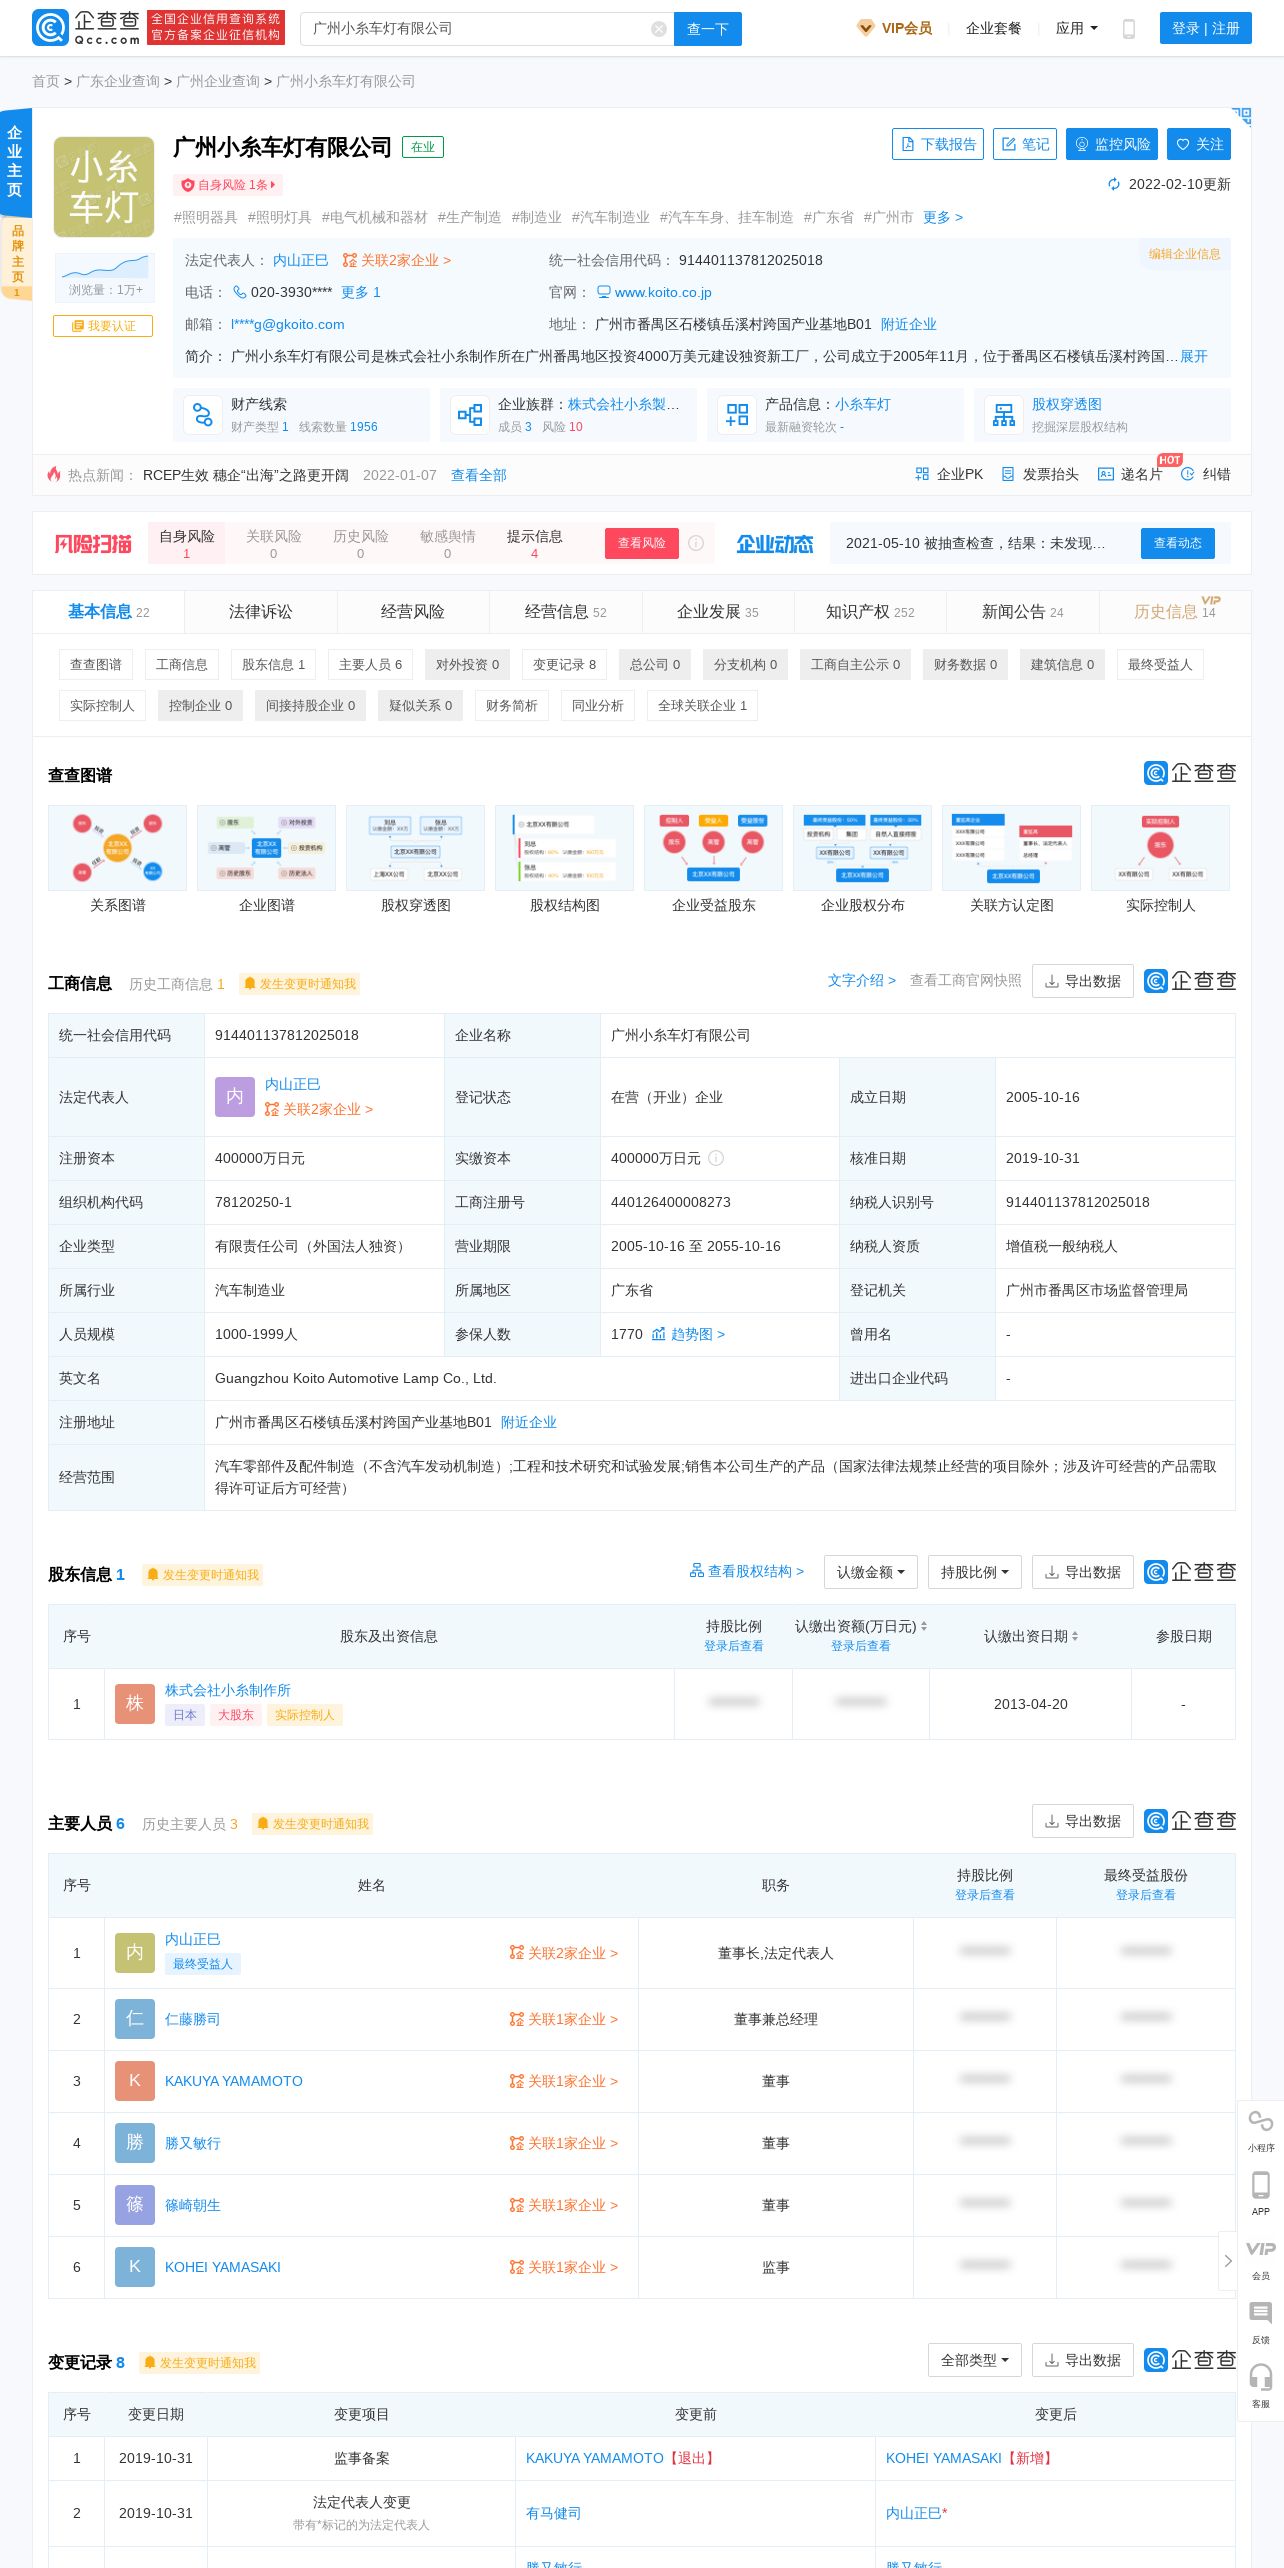Click the 股权穿透图 structure icon

1004,415
